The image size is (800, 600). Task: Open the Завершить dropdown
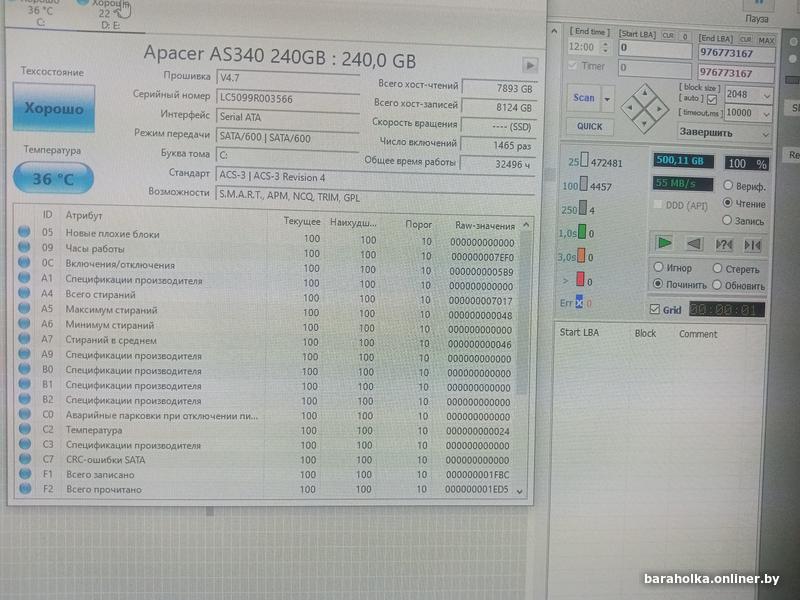coord(723,133)
